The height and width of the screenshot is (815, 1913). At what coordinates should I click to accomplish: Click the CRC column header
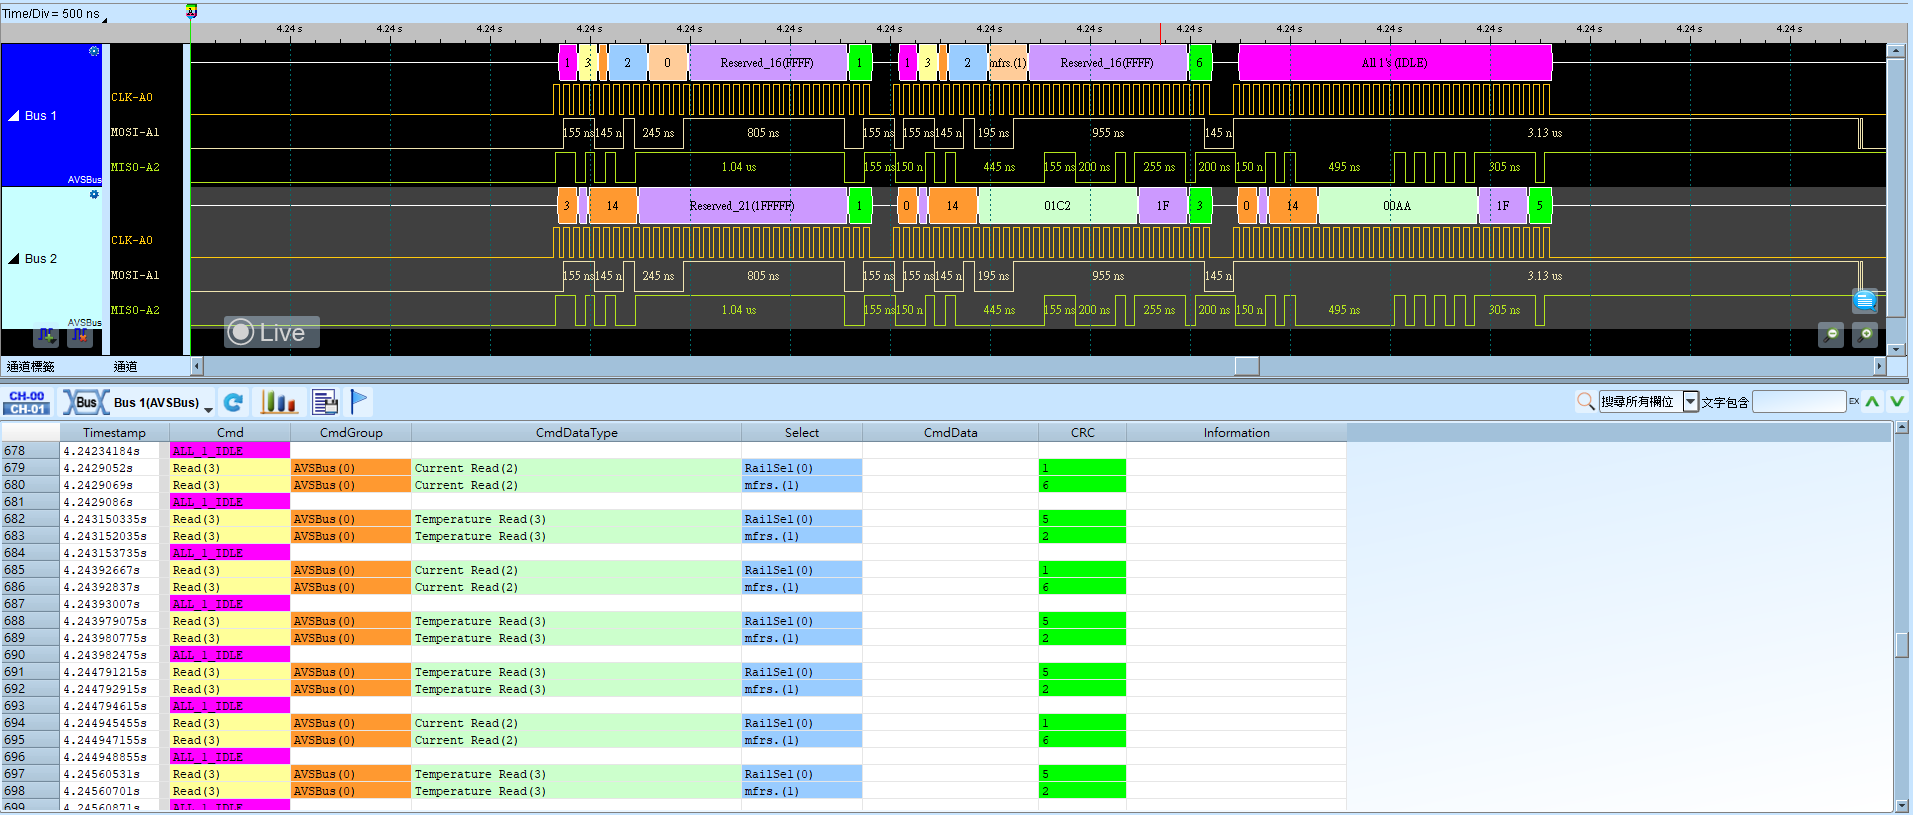[1082, 433]
